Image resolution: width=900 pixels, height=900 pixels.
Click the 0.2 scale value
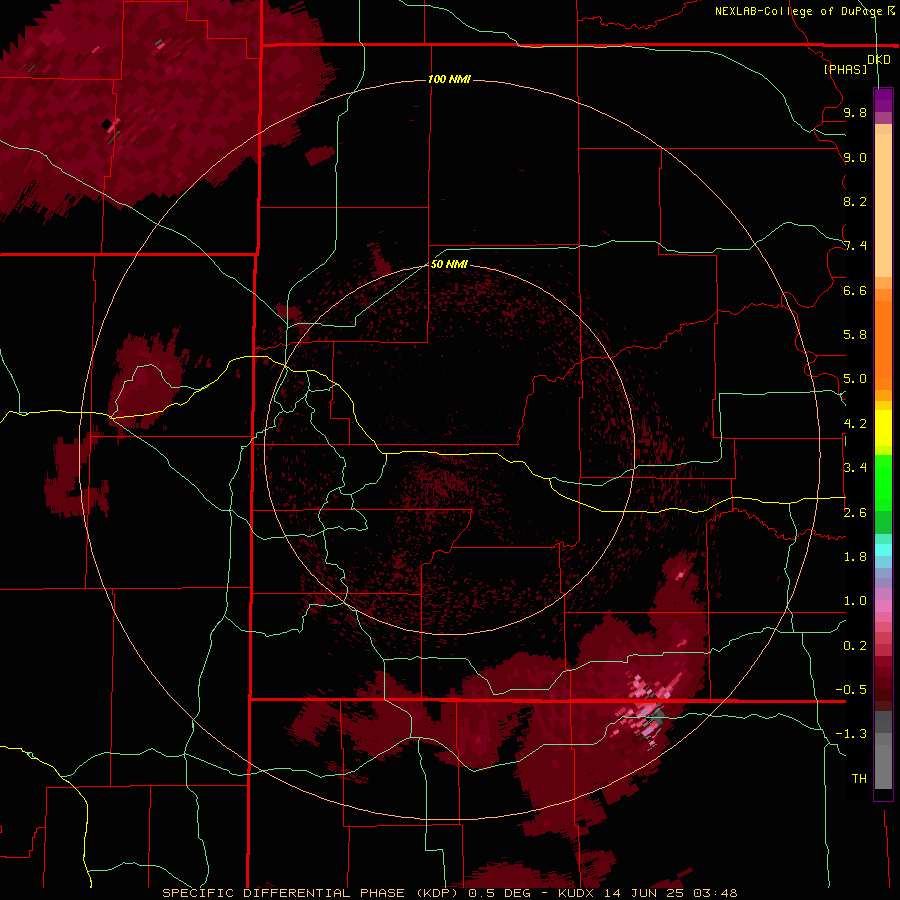[855, 646]
